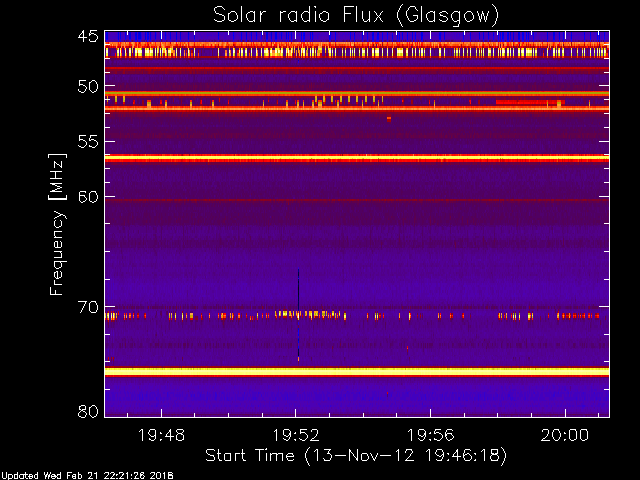Select the 50 frequency axis label
Image resolution: width=640 pixels, height=480 pixels.
click(x=88, y=86)
